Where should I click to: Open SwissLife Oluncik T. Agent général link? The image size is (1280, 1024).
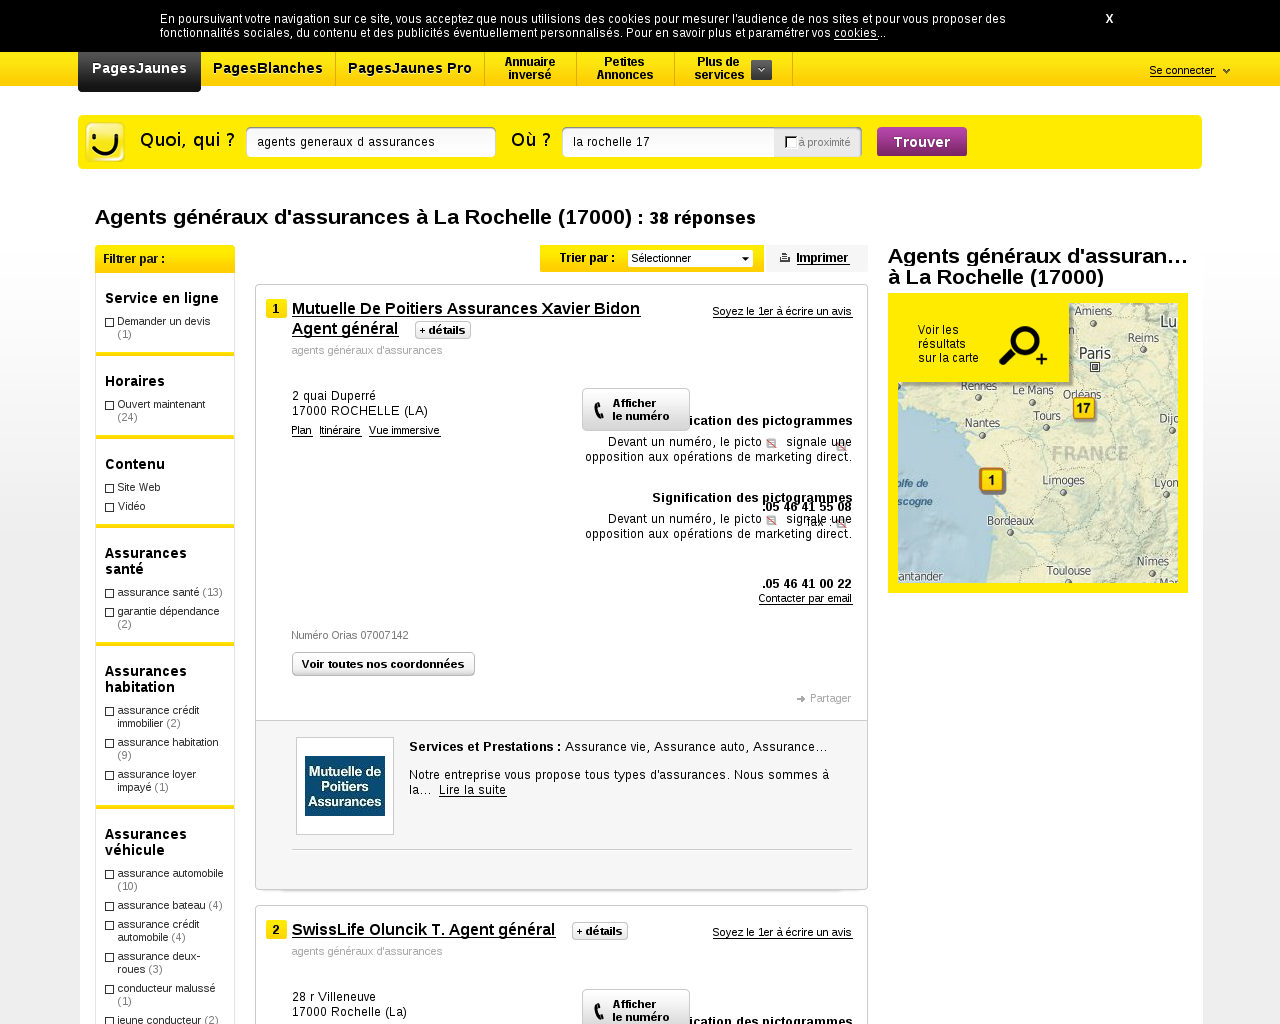423,930
